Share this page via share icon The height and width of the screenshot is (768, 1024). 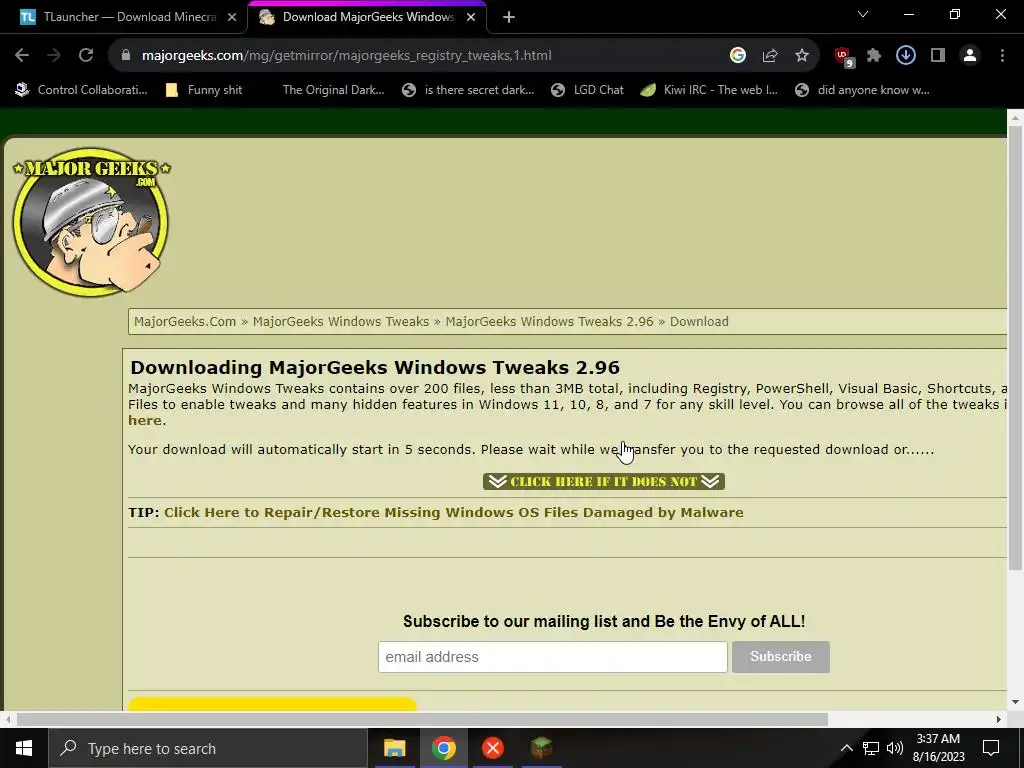[770, 56]
